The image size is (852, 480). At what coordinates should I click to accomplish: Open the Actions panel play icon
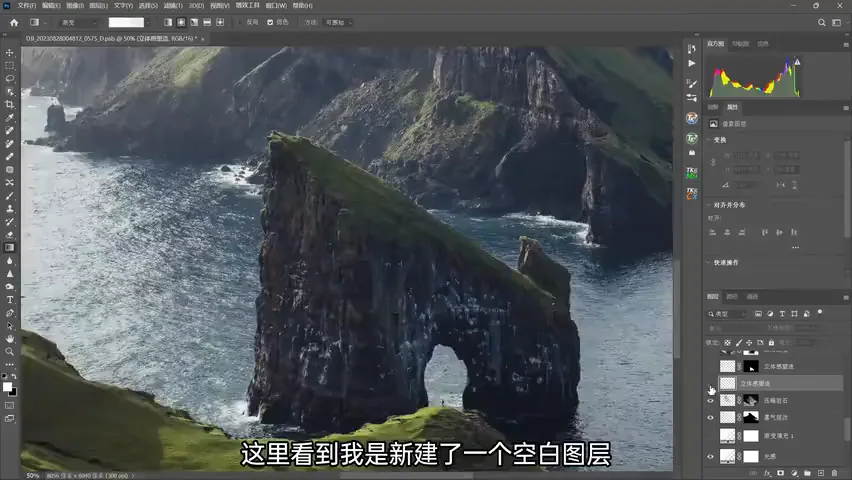point(692,64)
